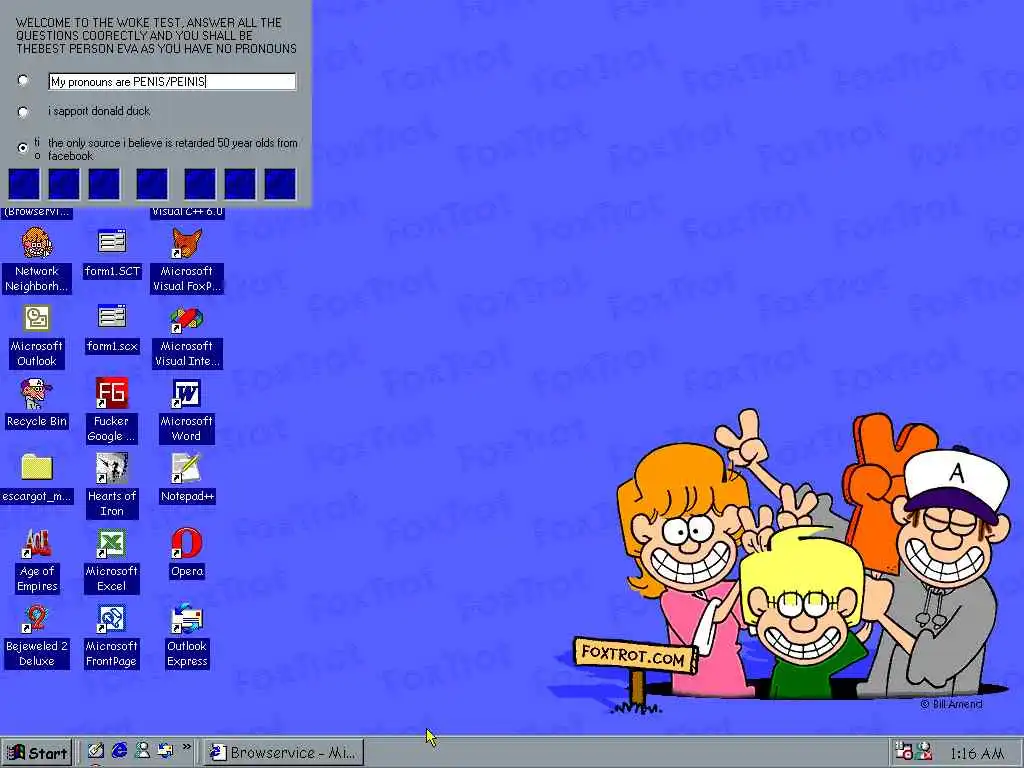Viewport: 1024px width, 768px height.
Task: Open the Microsoft FrontPage shortcut
Action: click(x=112, y=636)
